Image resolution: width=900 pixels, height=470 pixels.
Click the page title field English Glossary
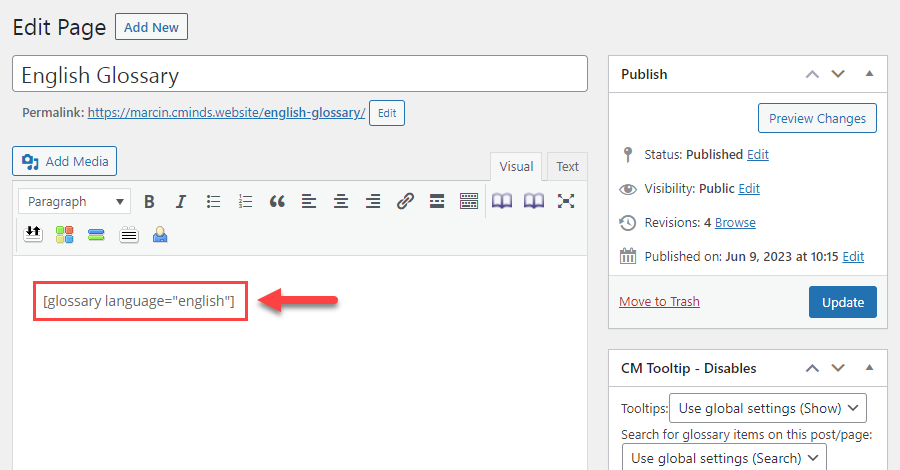pos(300,74)
